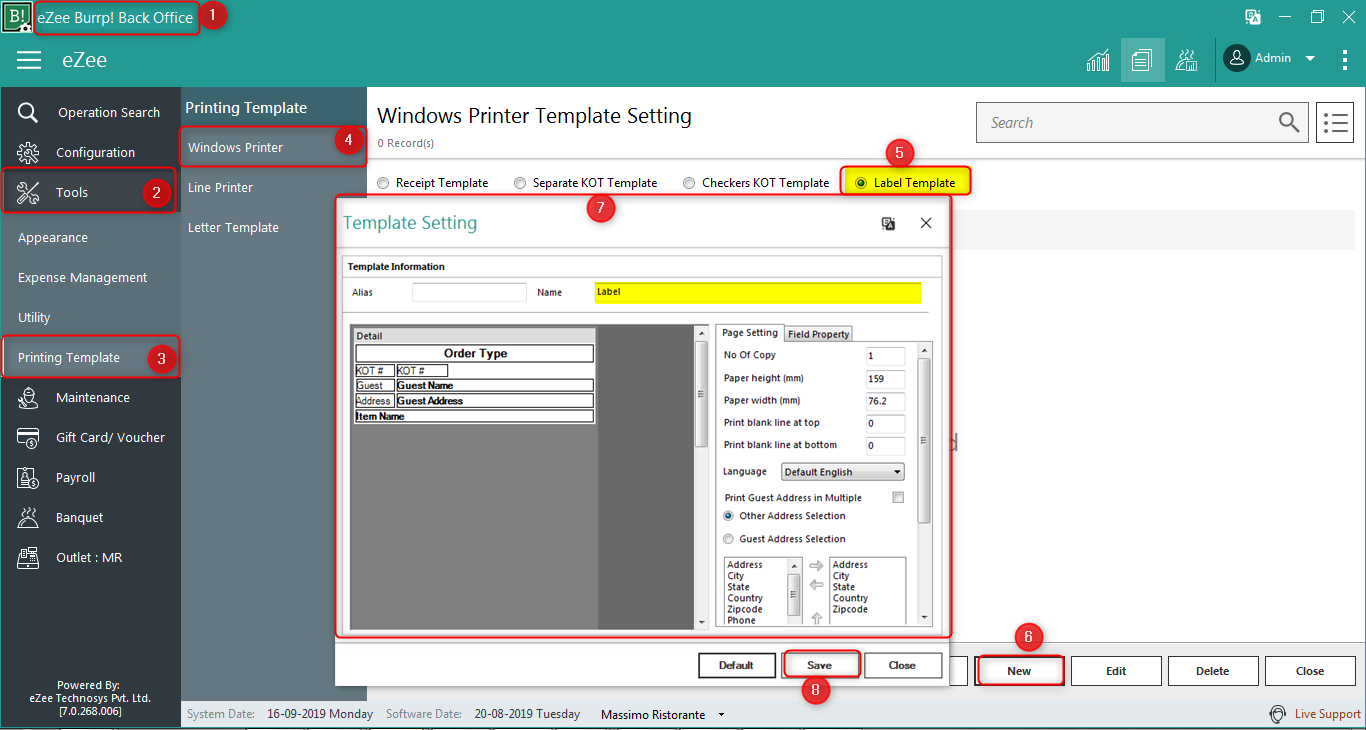Screen dimensions: 1366x730
Task: Open the vertical three-dot more options menu
Action: point(1345,60)
